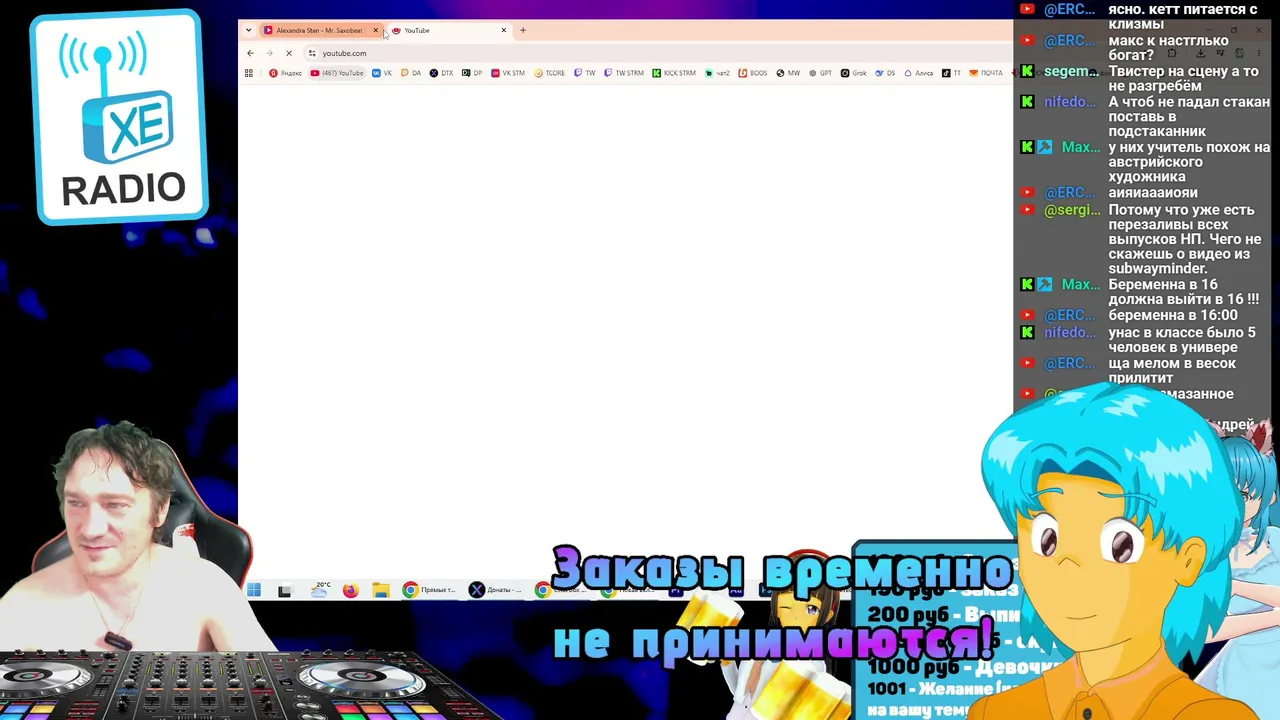Open Task View on the taskbar
The width and height of the screenshot is (1280, 720).
click(x=285, y=590)
